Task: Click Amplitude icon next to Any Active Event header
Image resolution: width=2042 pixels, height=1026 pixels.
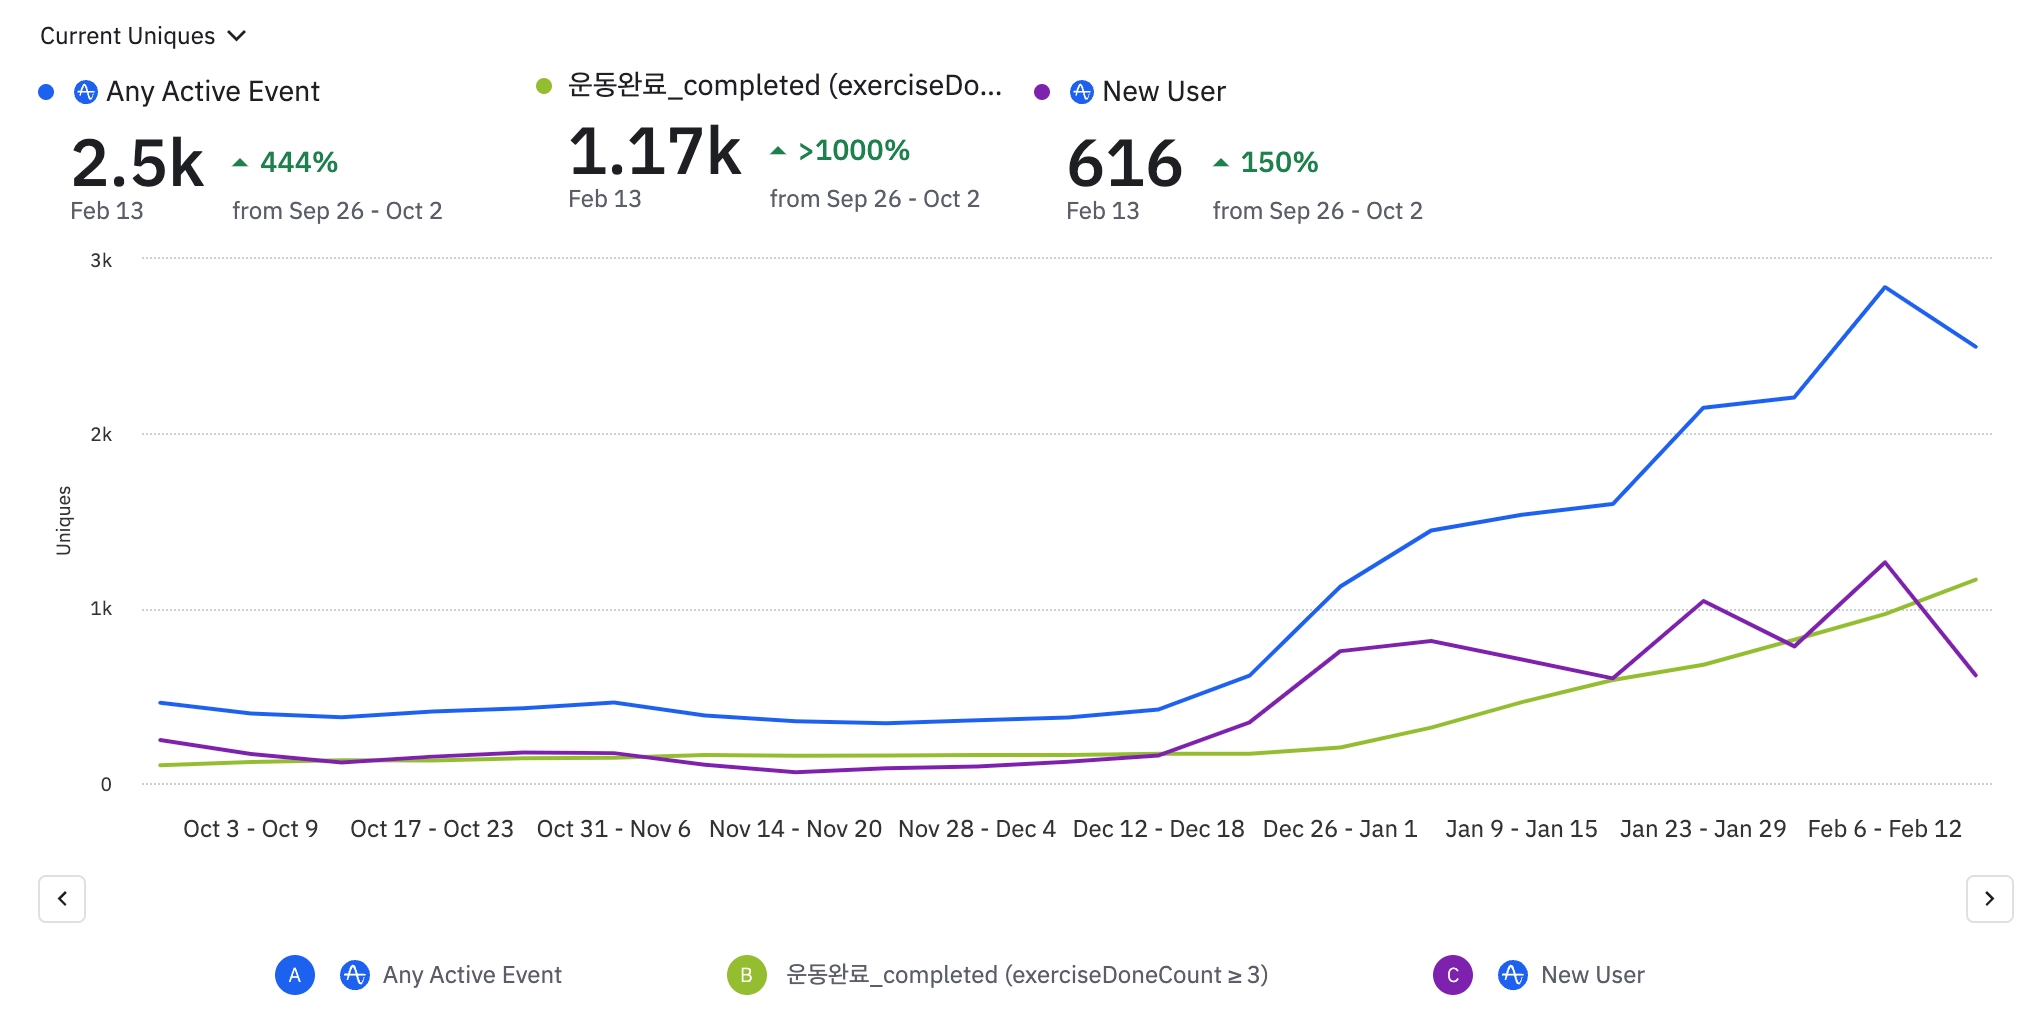Action: [86, 92]
